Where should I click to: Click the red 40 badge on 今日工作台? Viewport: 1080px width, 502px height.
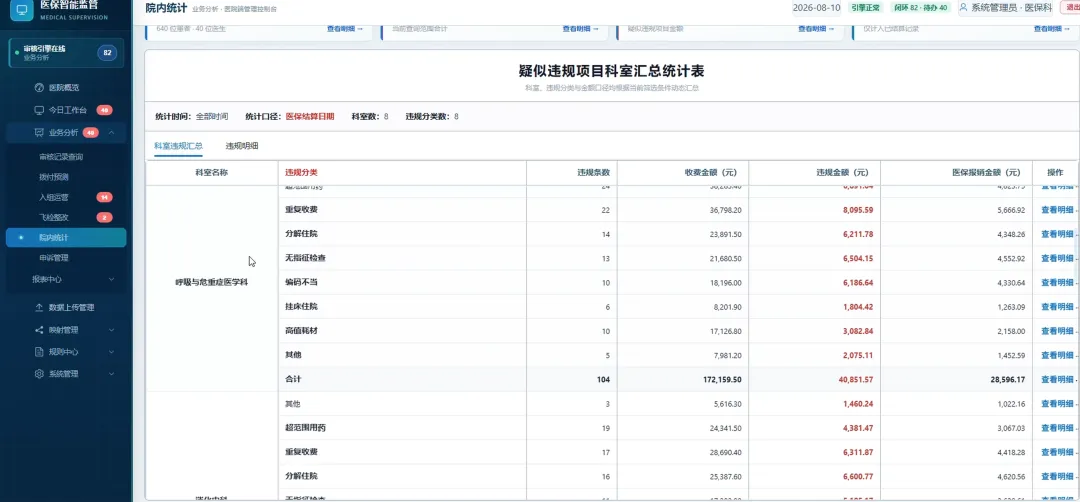pyautogui.click(x=104, y=110)
